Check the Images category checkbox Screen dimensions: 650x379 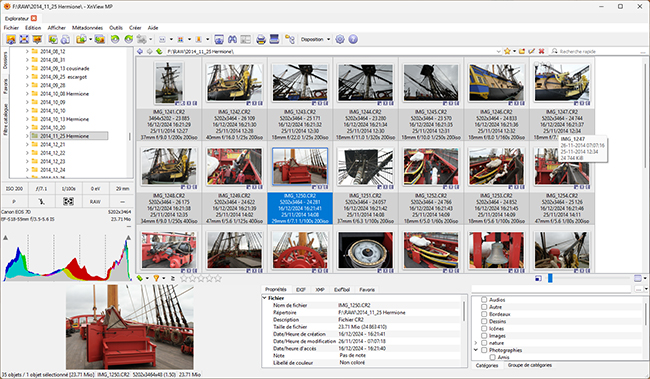(484, 335)
